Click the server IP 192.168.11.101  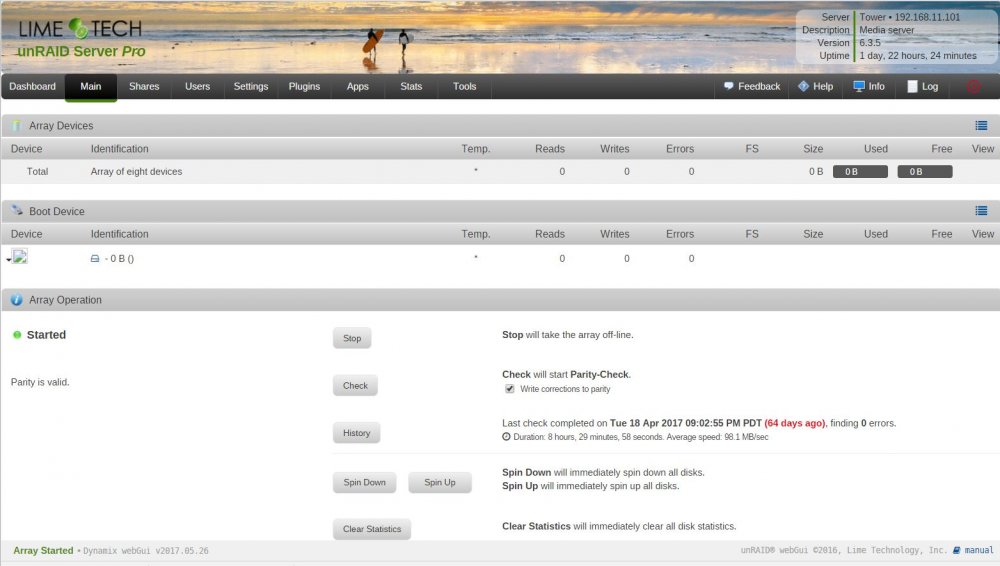point(927,17)
